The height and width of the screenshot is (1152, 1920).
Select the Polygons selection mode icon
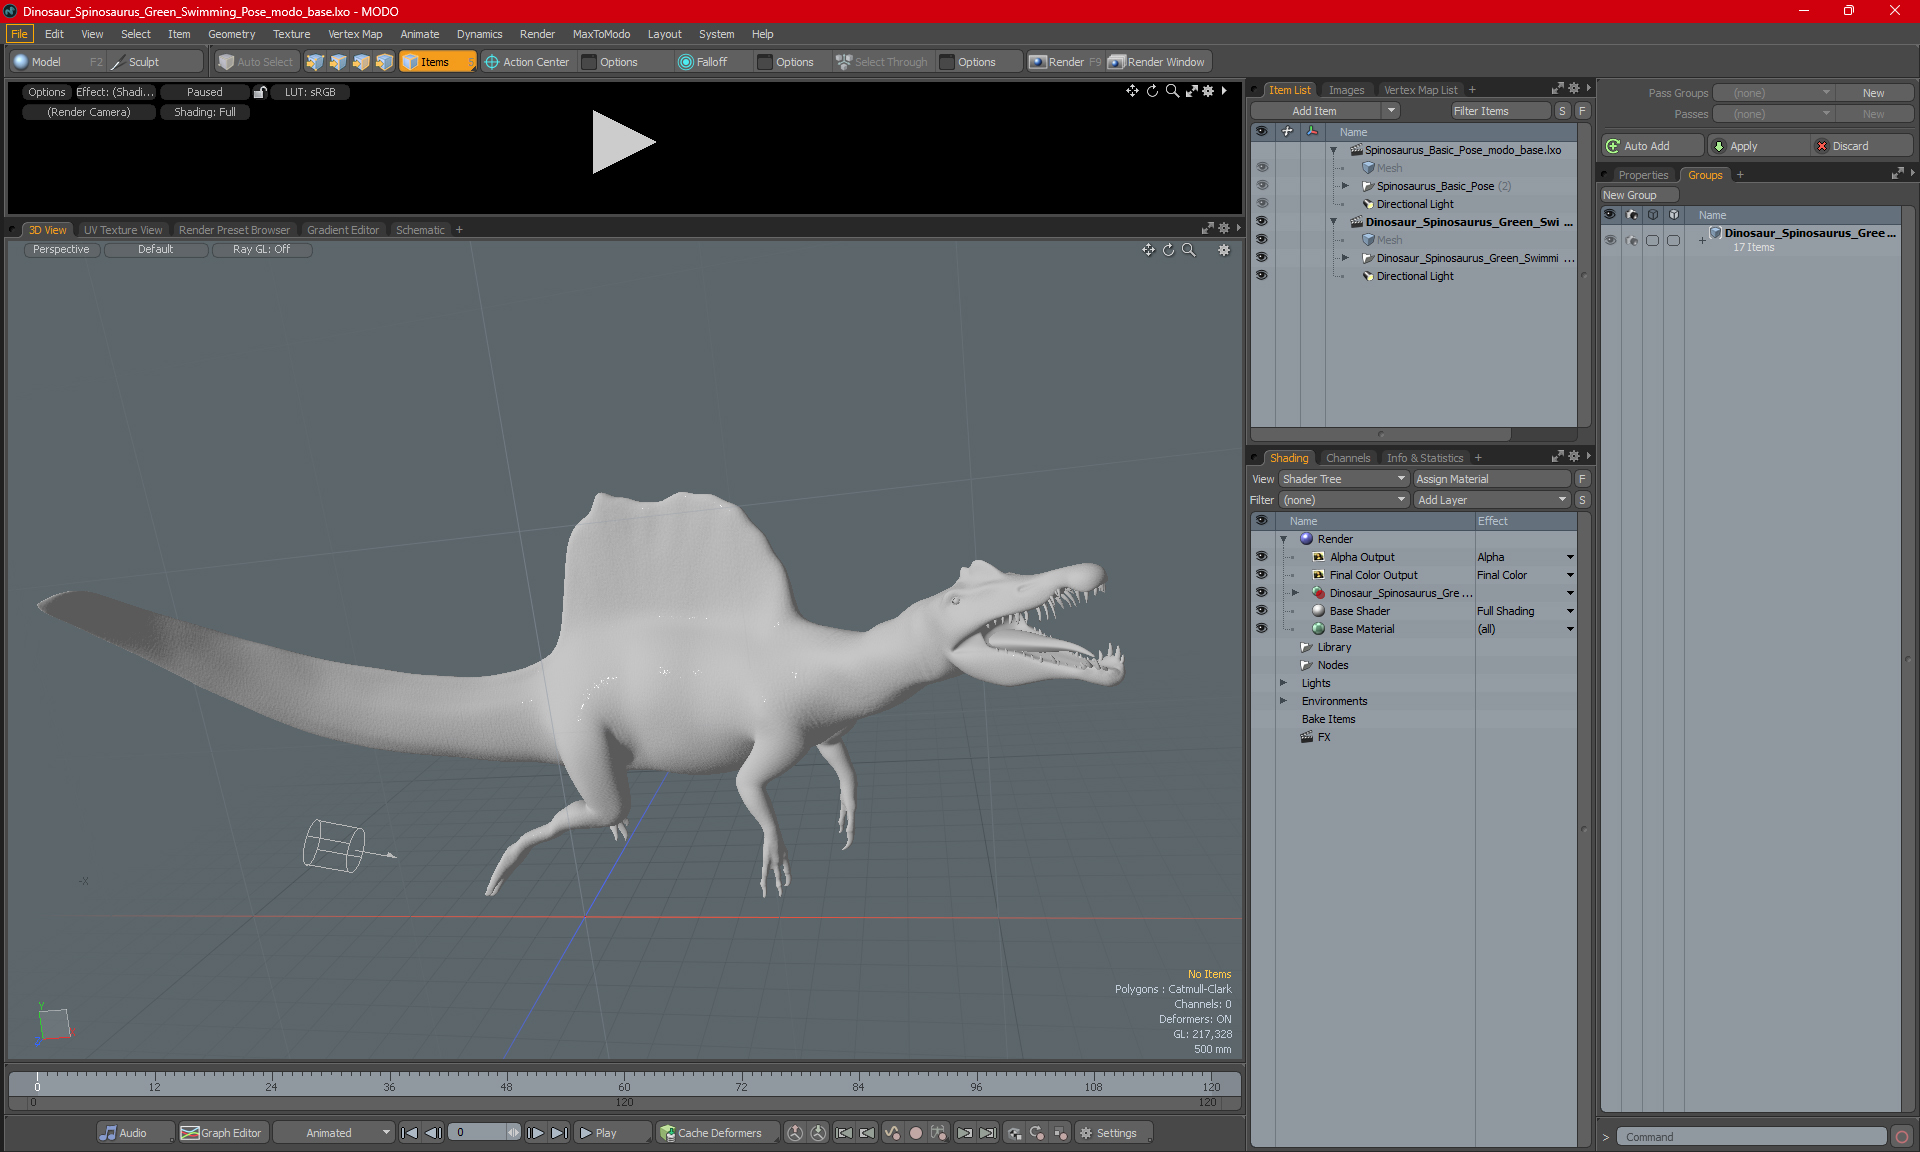[361, 62]
